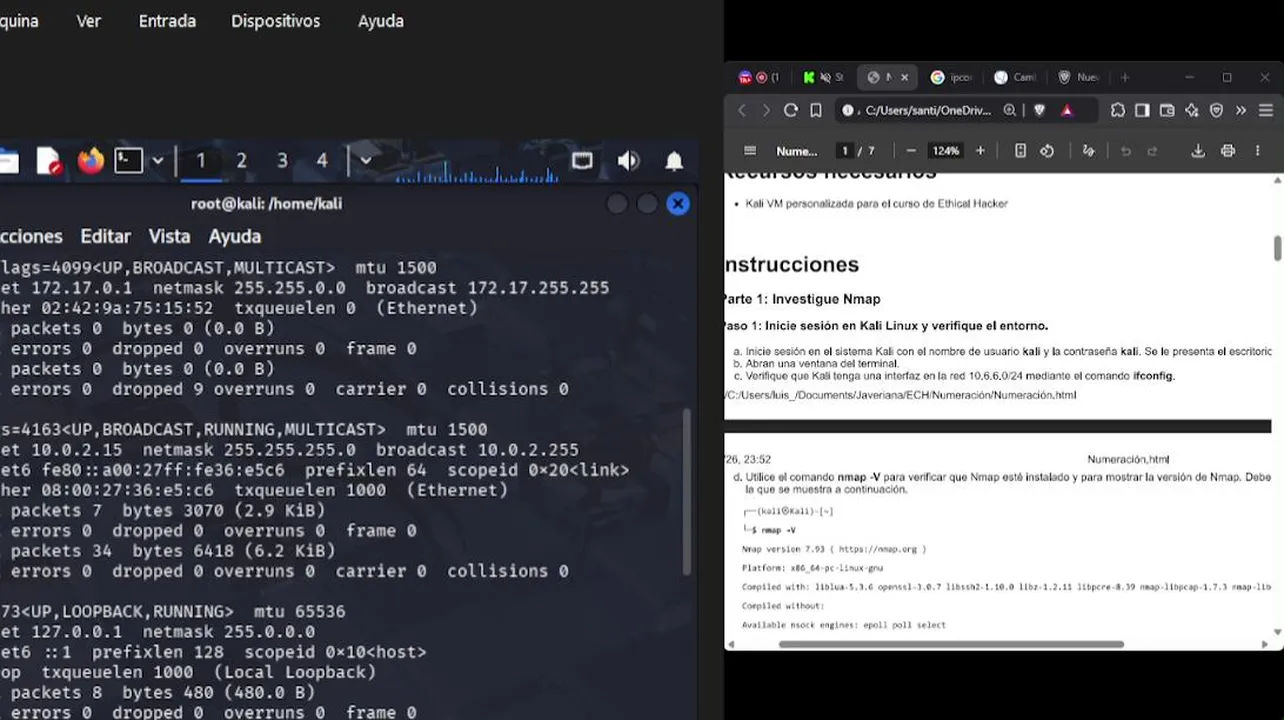Switch to the Google 'ipcor' tab
The height and width of the screenshot is (720, 1284).
click(951, 77)
